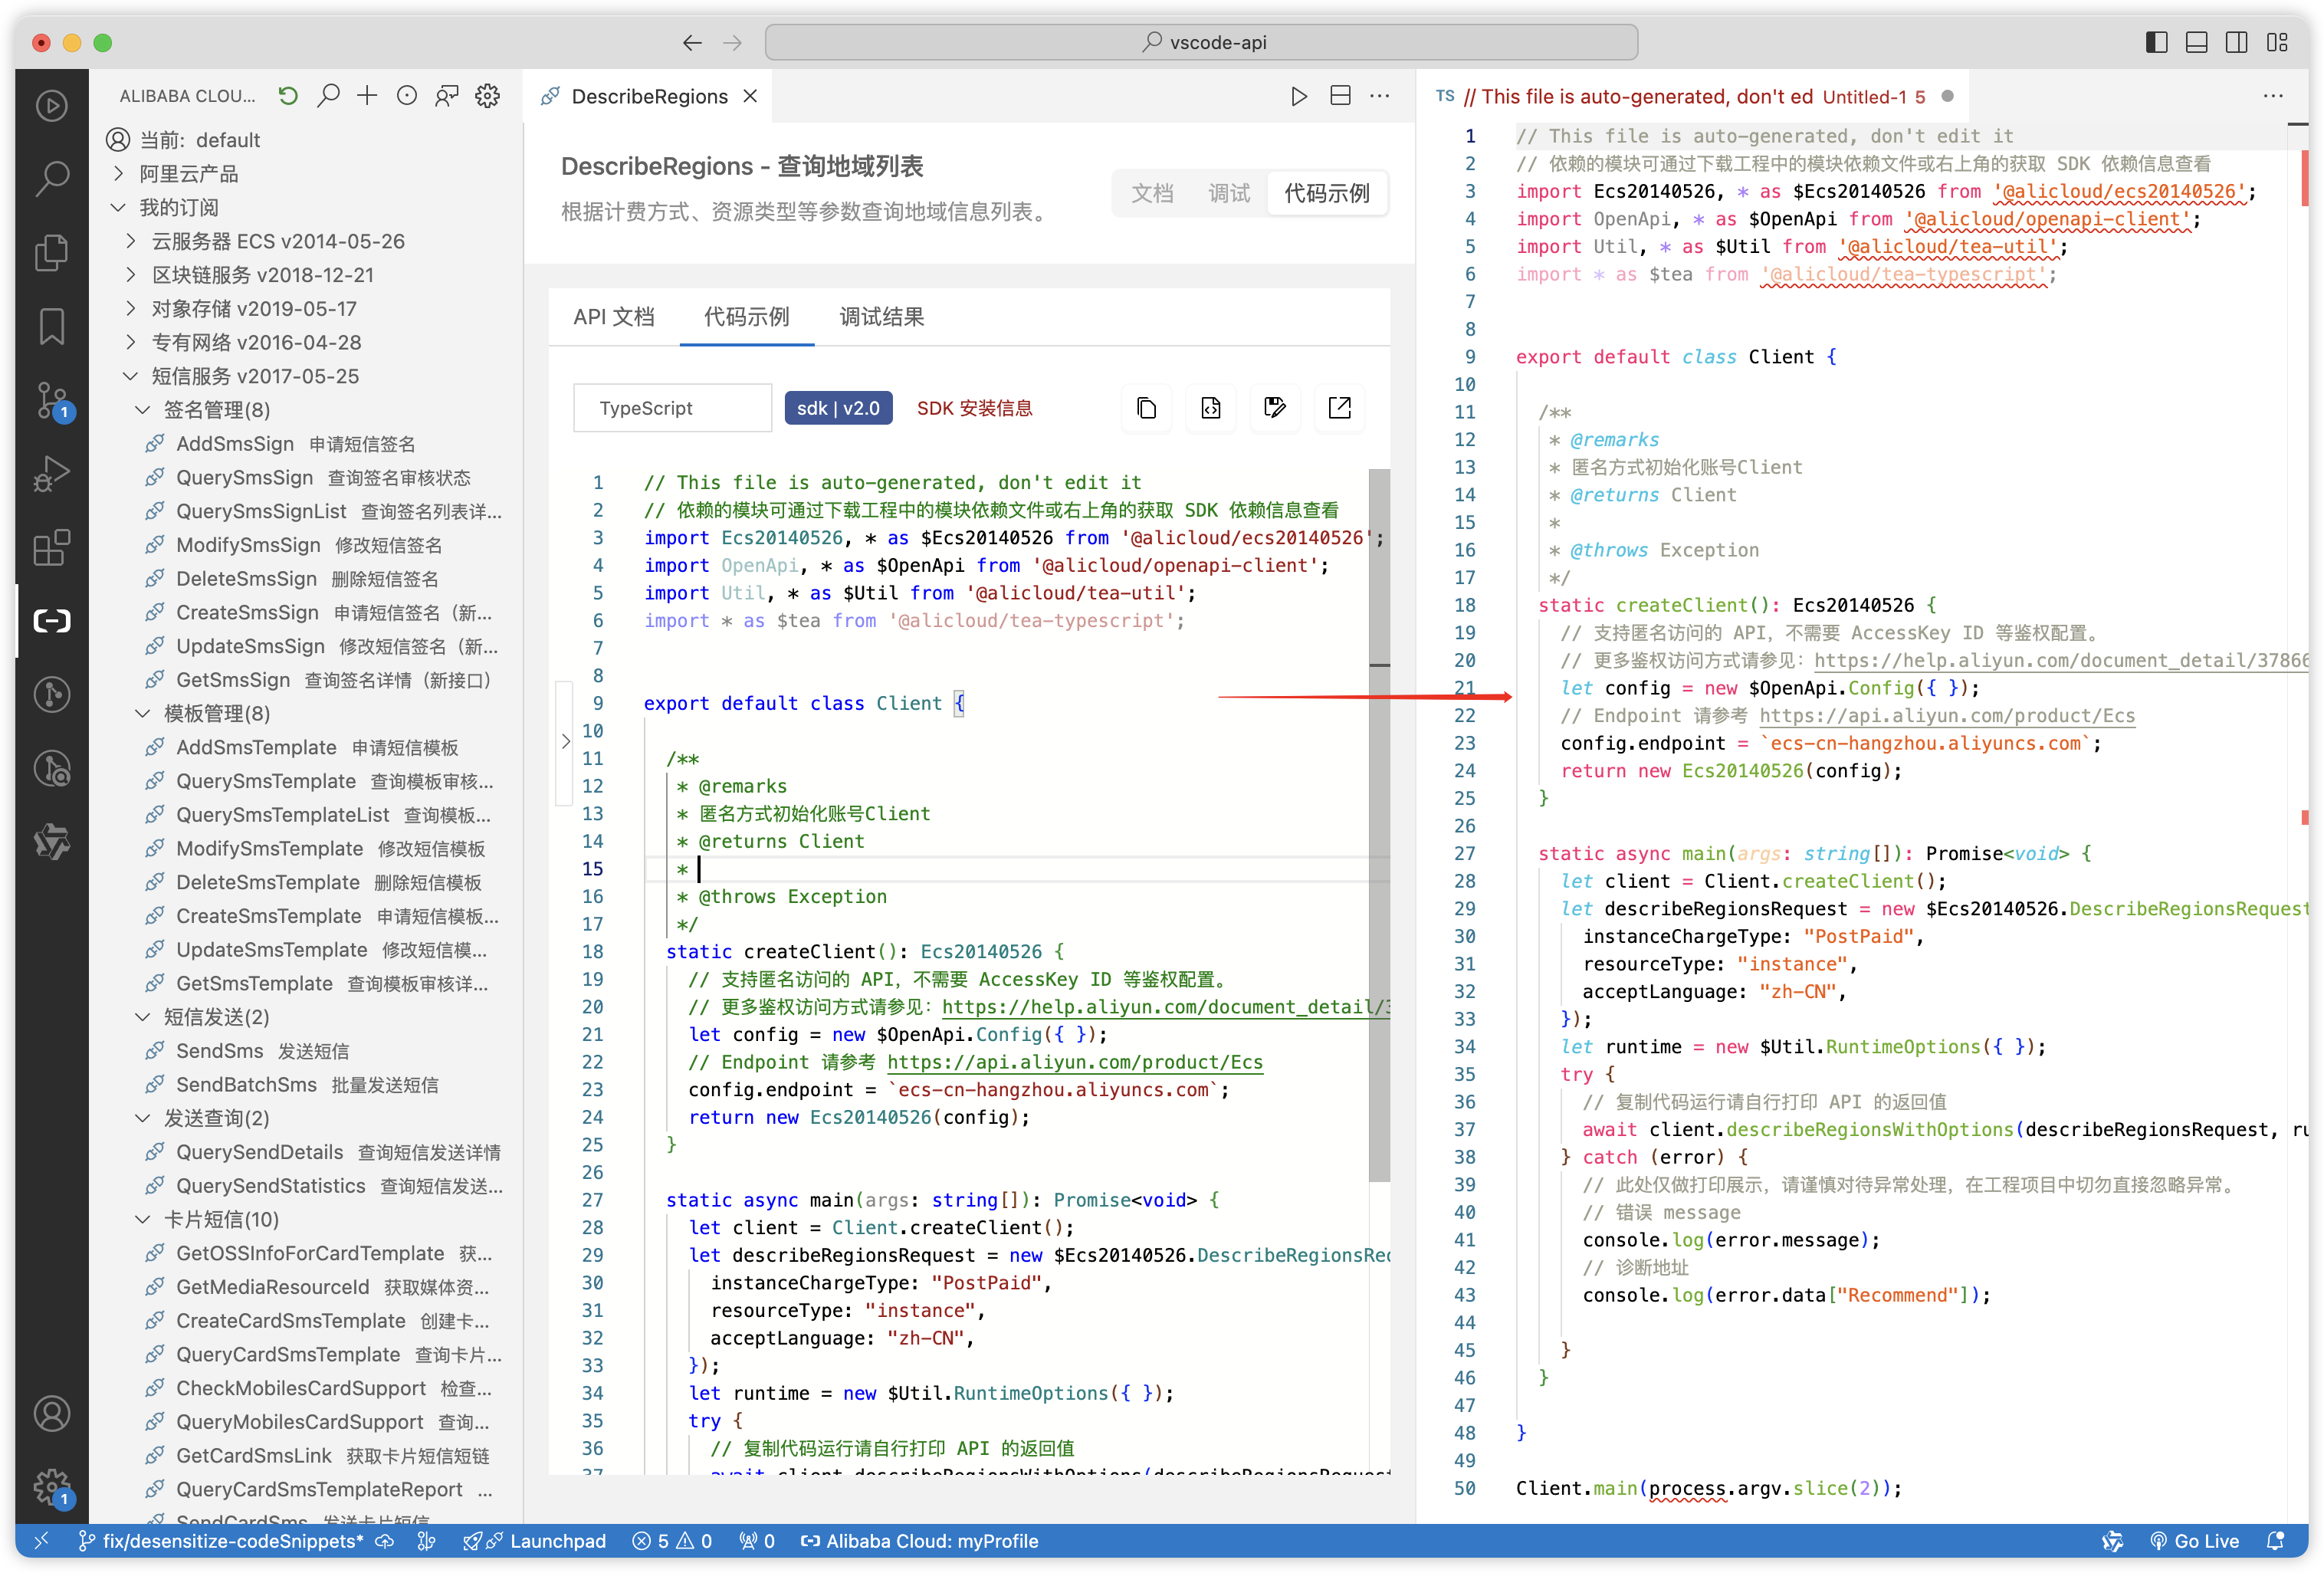The width and height of the screenshot is (2324, 1573).
Task: Open Alibaba Cloud extension settings gear
Action: coord(487,95)
